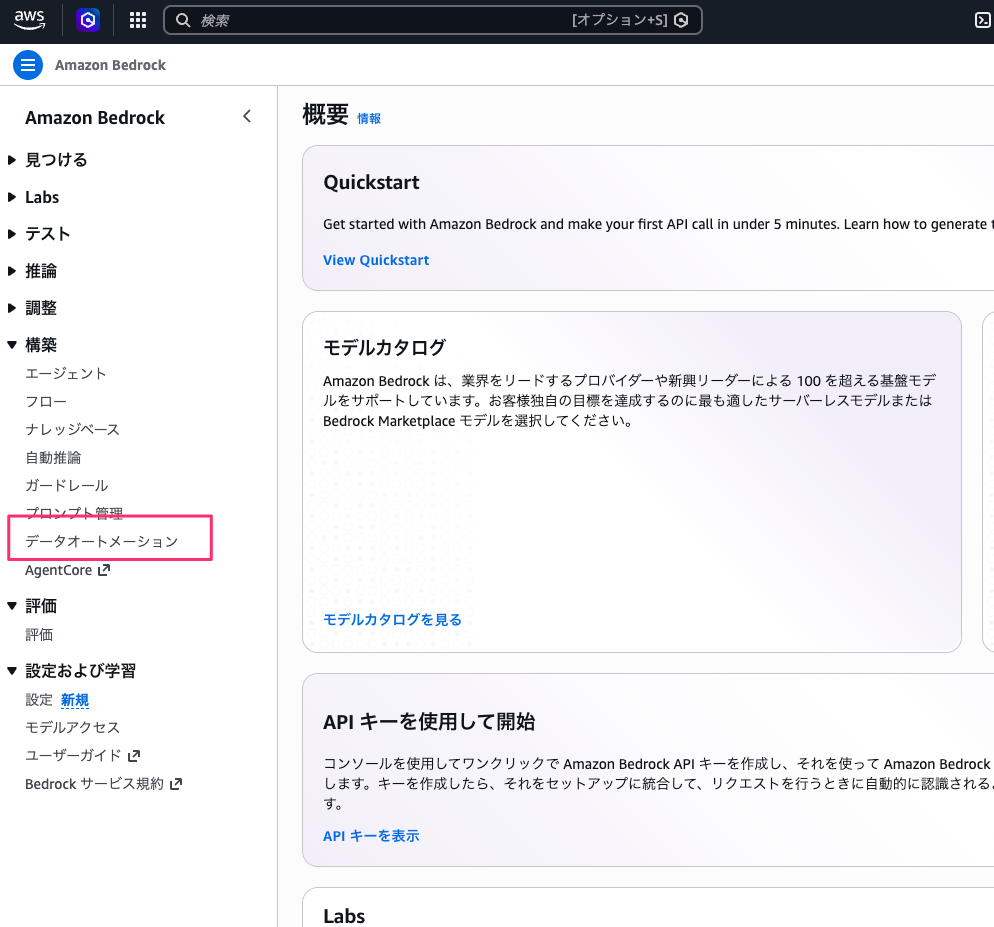Click the AWS logo to go home
The height and width of the screenshot is (927, 994).
coord(29,19)
